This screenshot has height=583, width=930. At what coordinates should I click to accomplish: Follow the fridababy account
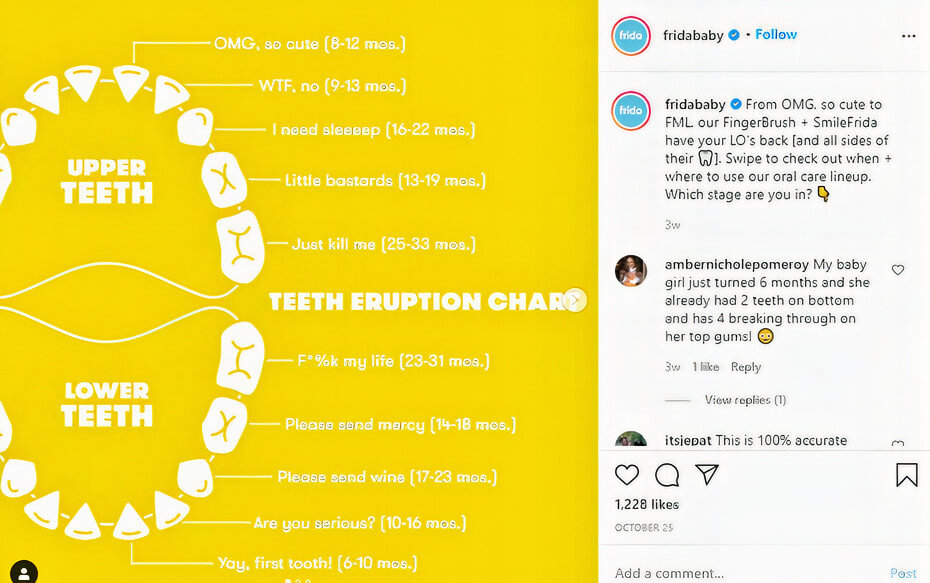coord(776,35)
